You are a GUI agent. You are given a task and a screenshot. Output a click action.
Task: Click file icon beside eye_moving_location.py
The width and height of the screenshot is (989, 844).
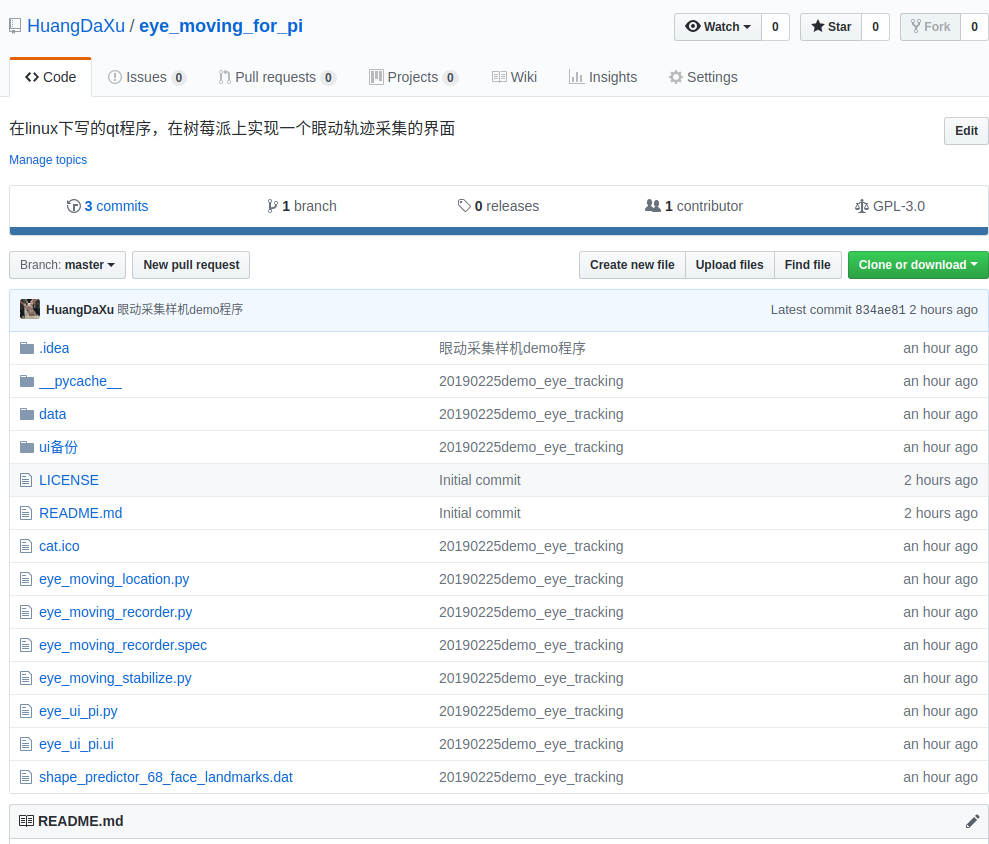(26, 579)
